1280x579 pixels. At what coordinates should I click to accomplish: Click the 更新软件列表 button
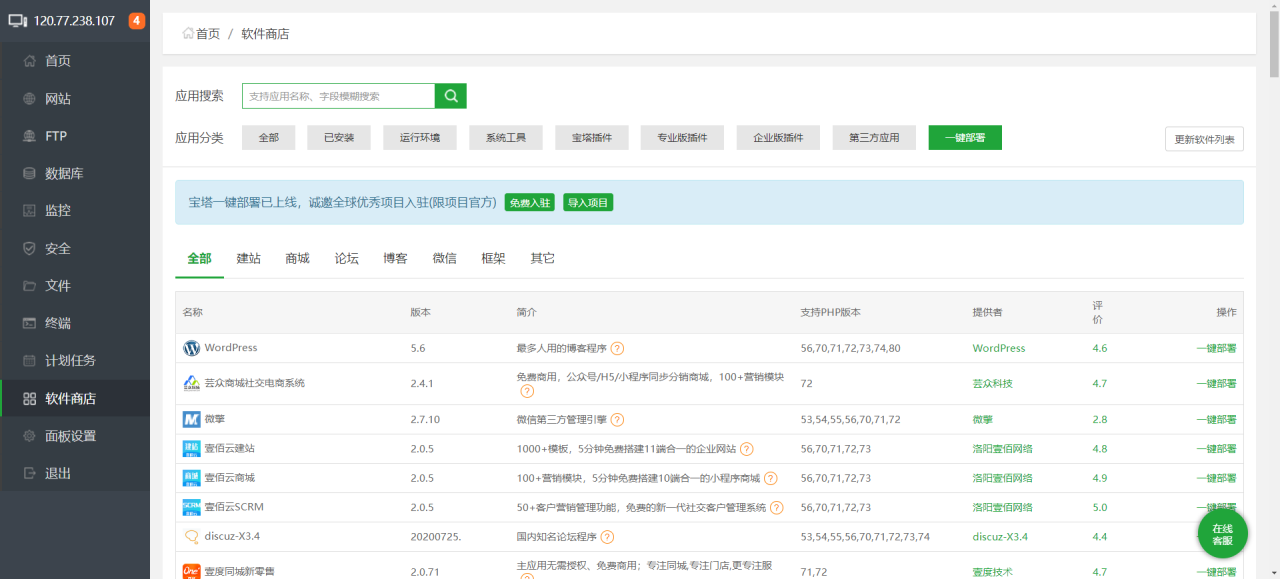(x=1204, y=139)
